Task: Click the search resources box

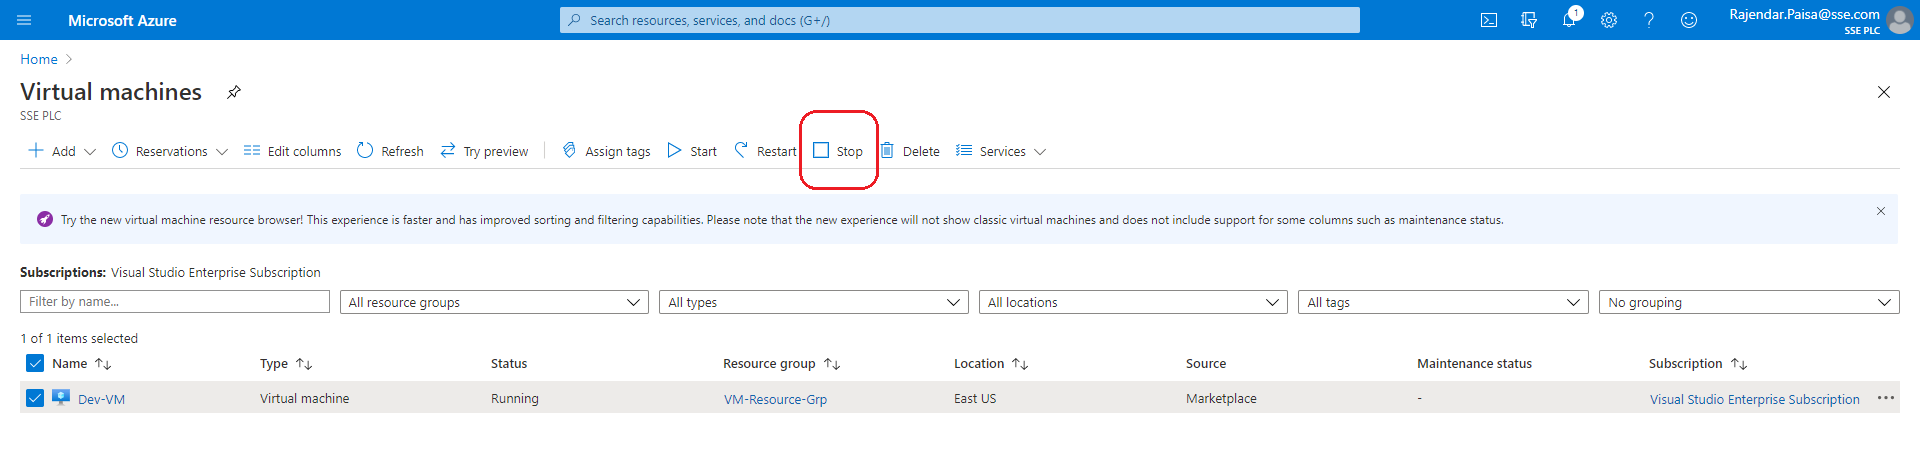Action: pyautogui.click(x=960, y=20)
